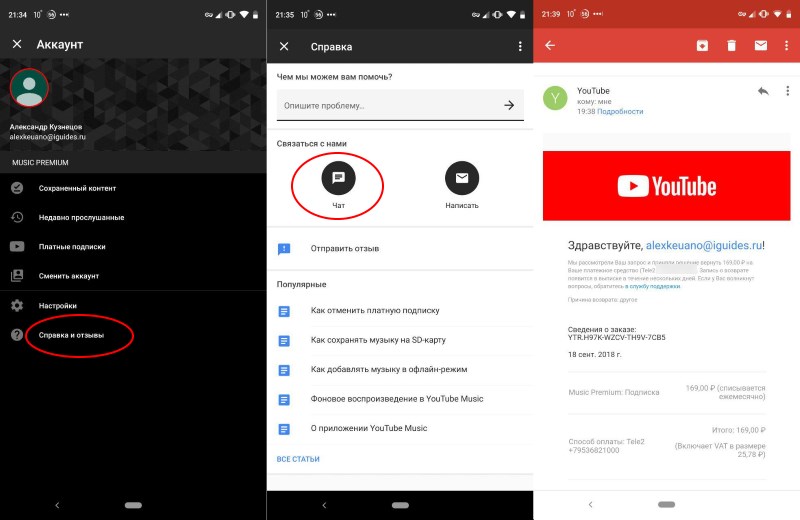Image resolution: width=800 pixels, height=520 pixels.
Task: Tap back navigation arrow in Справка screen
Action: pos(324,505)
